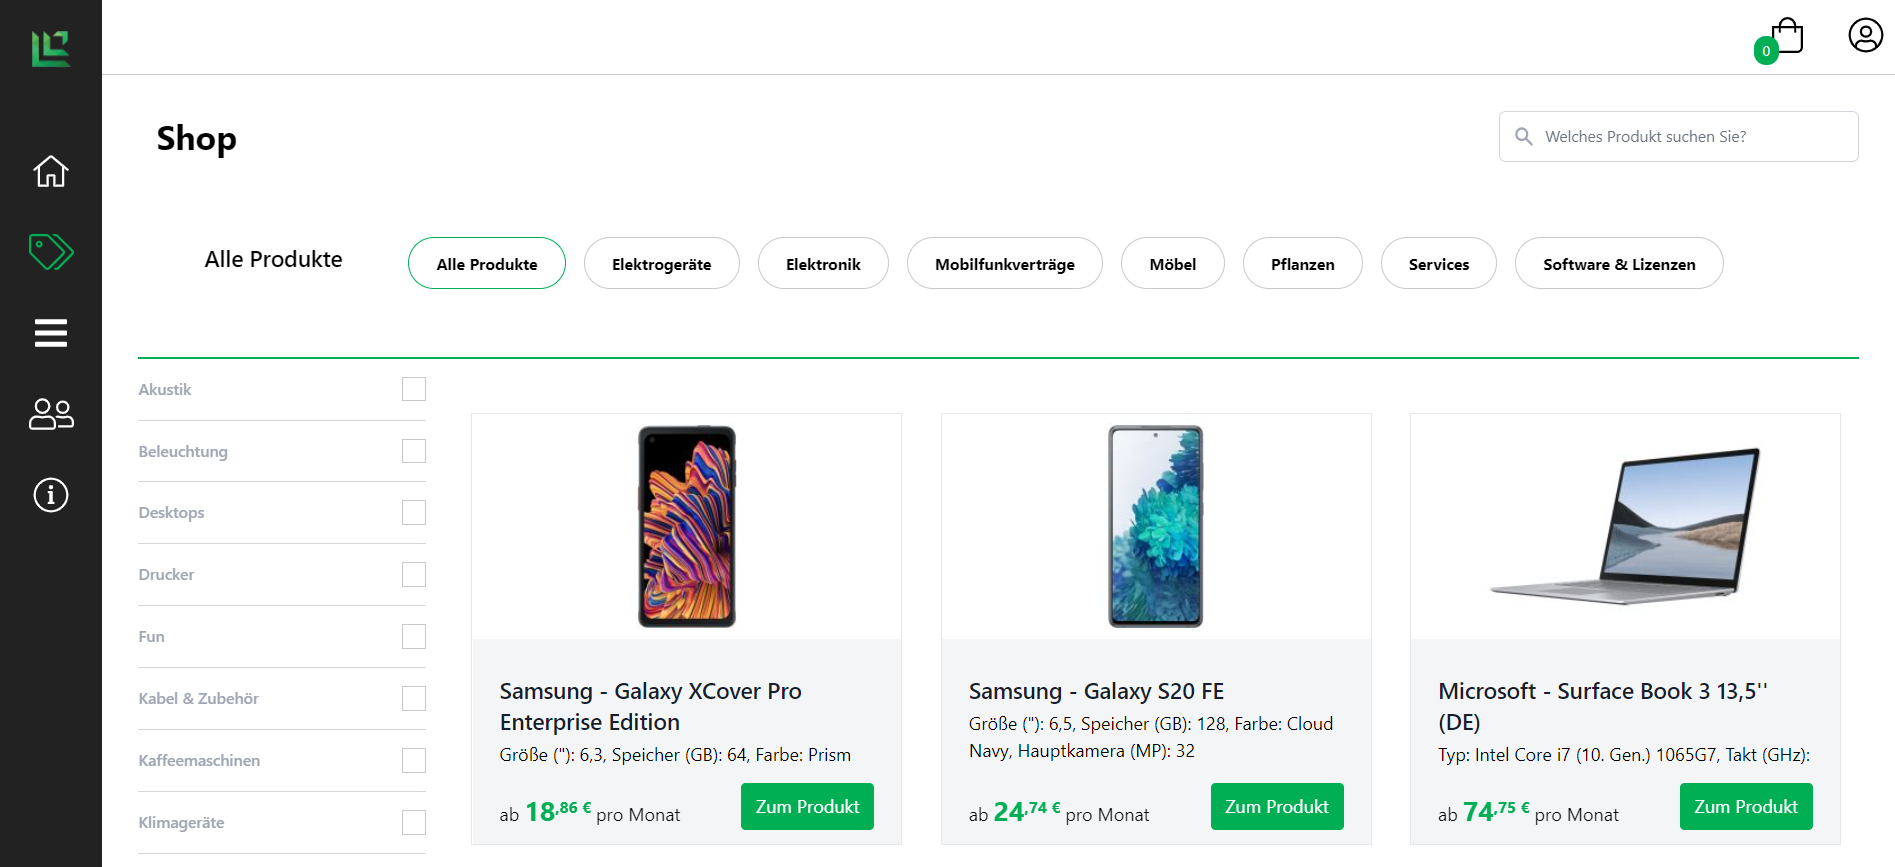The image size is (1895, 867).
Task: Open the user account profile icon
Action: [1865, 36]
